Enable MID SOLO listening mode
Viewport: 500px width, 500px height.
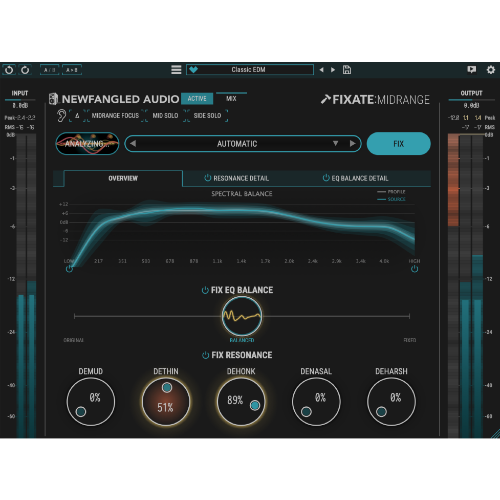tap(165, 116)
